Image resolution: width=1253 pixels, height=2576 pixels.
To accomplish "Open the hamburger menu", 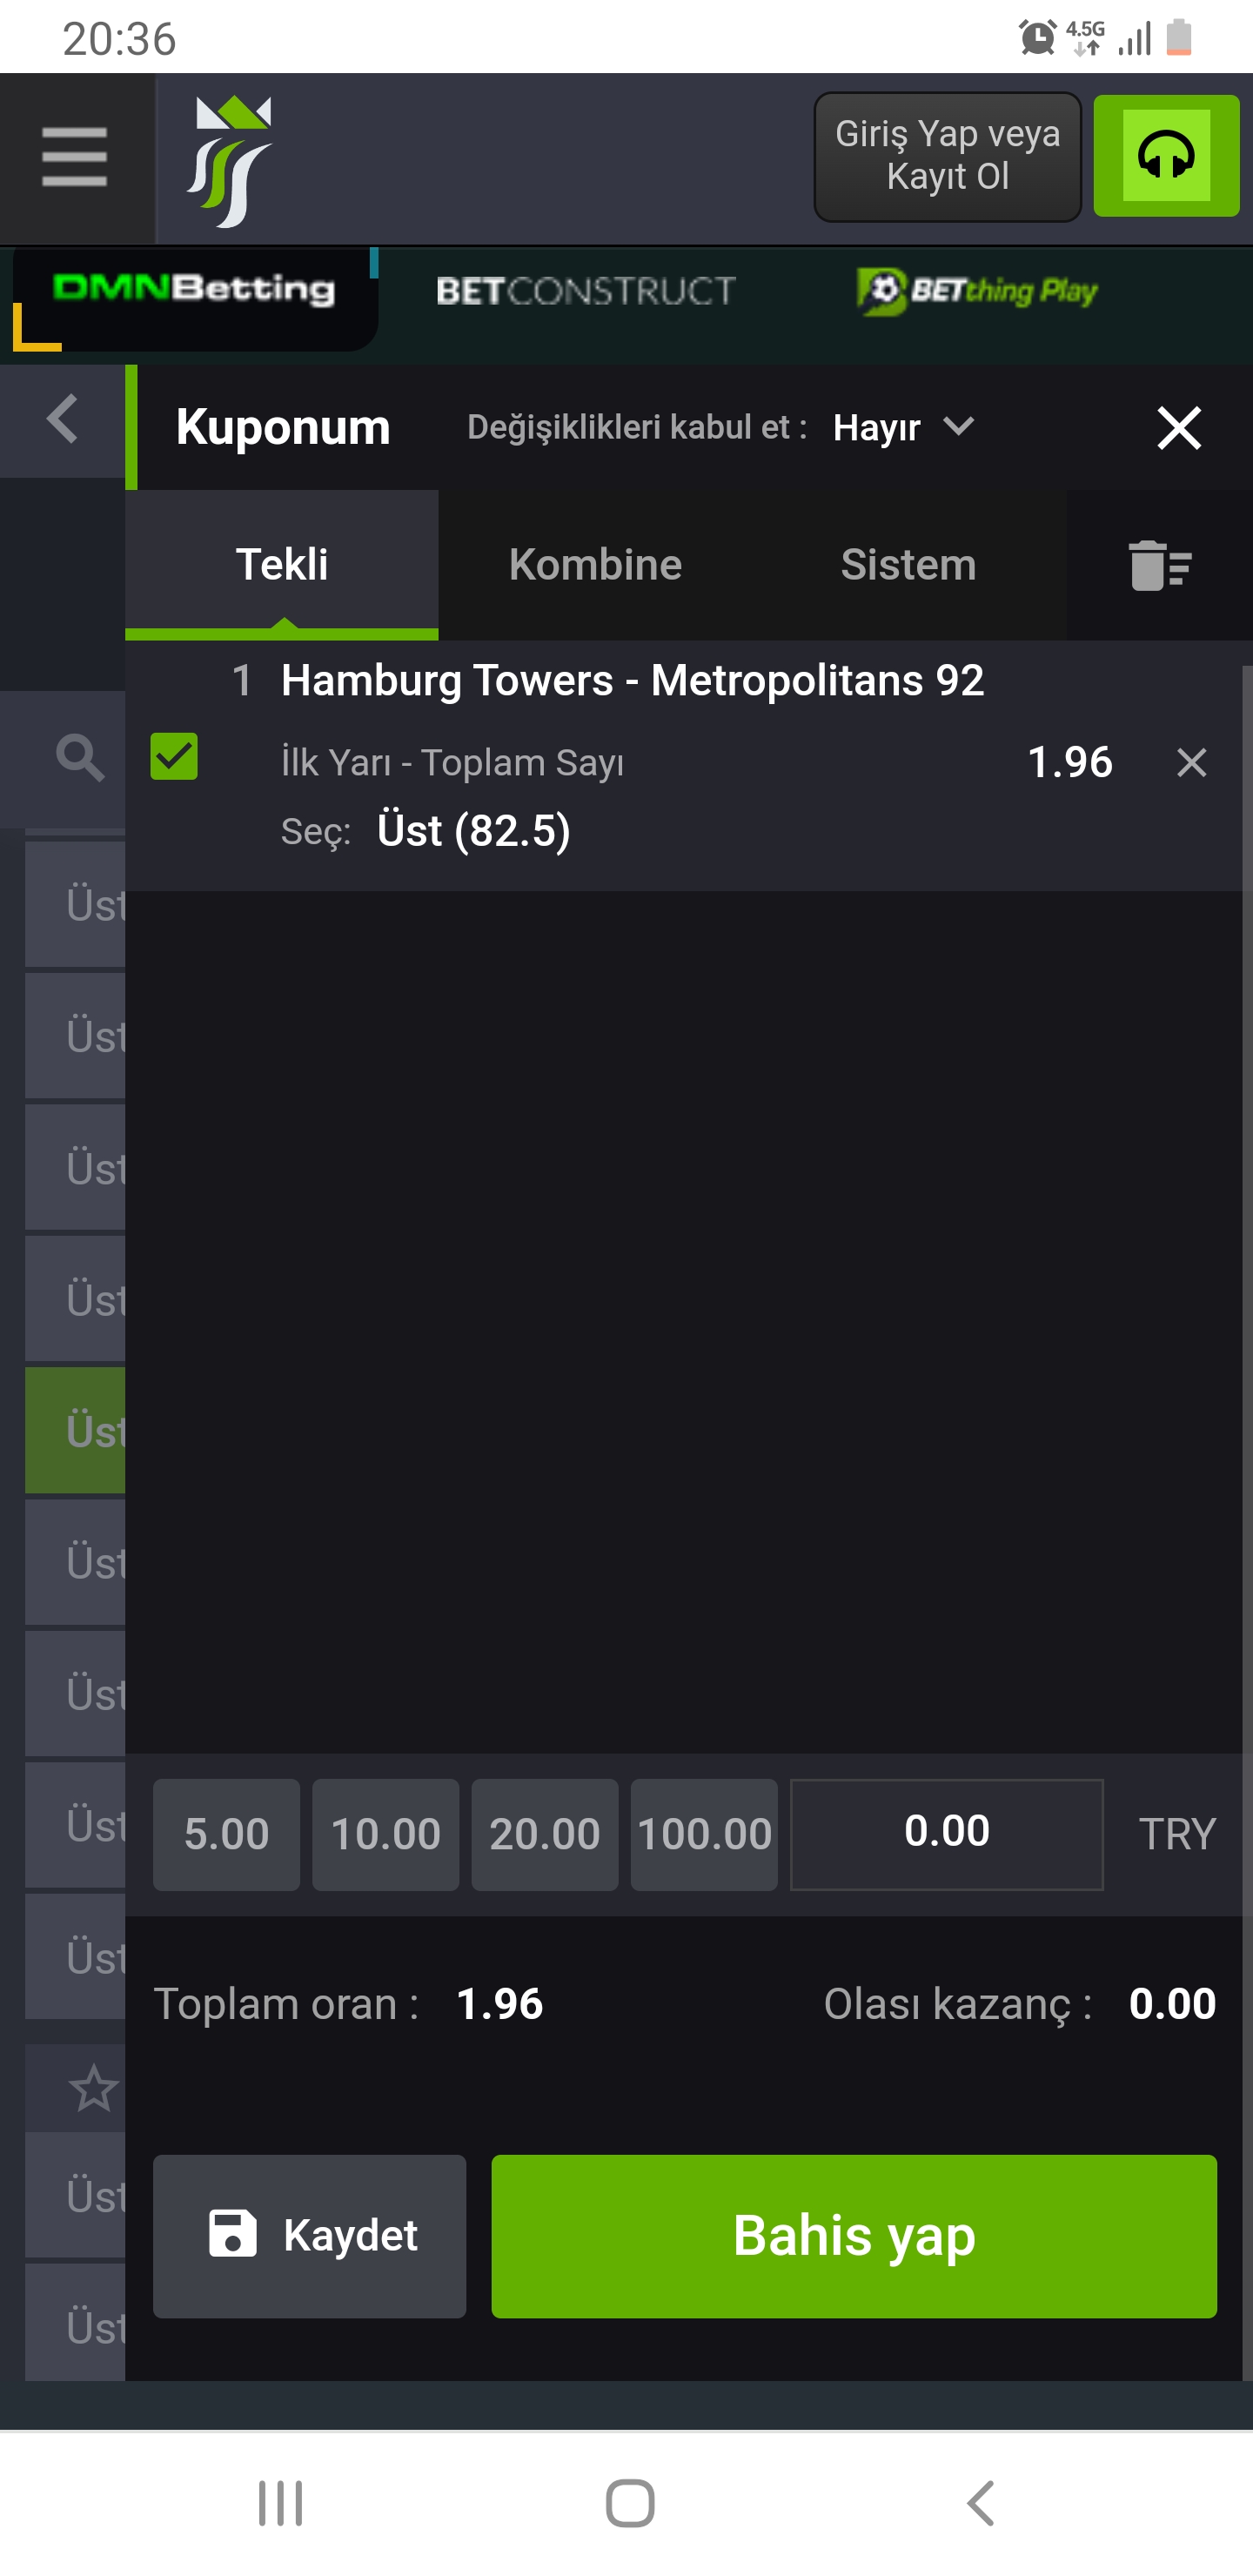I will coord(75,157).
